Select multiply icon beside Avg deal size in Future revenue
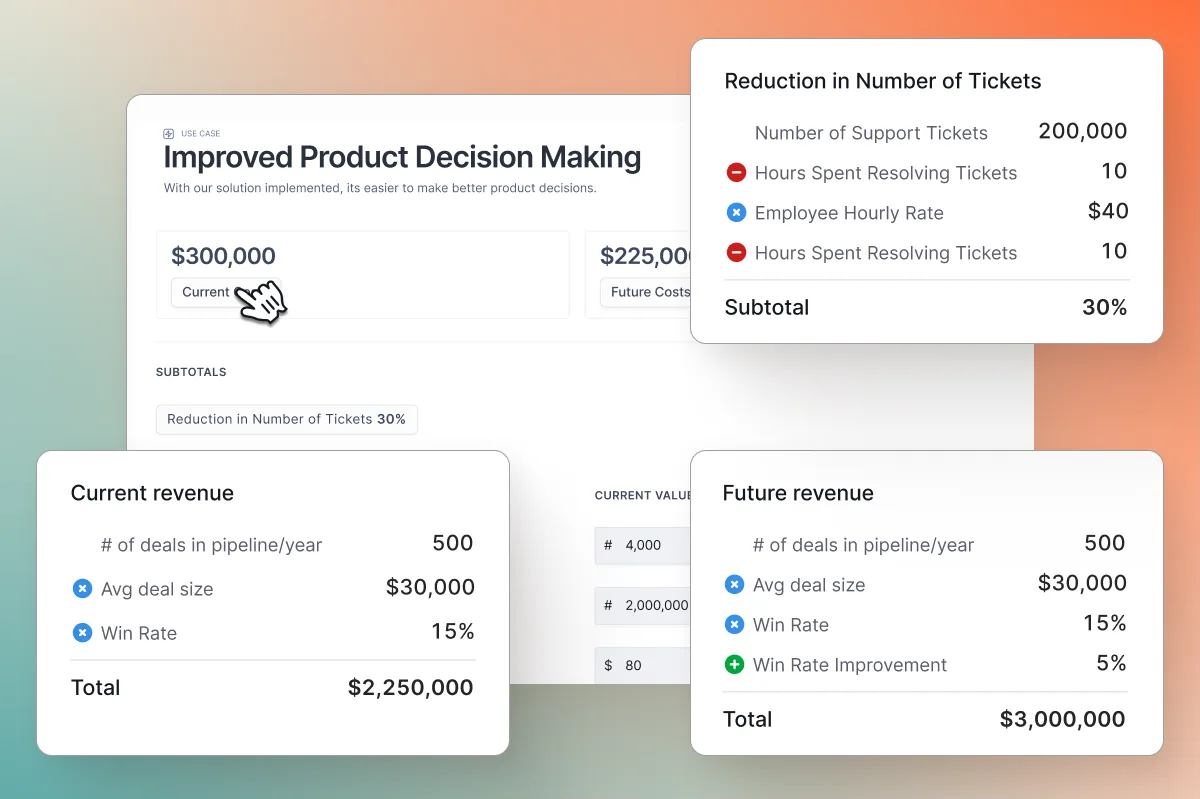The width and height of the screenshot is (1200, 799). [x=734, y=585]
